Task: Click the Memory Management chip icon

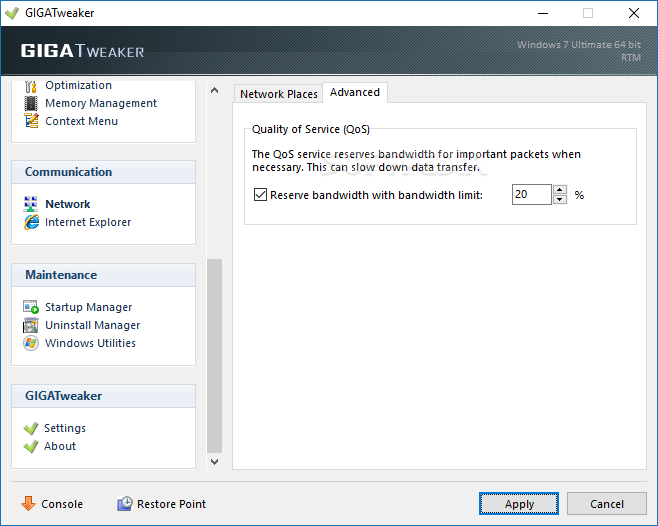Action: (31, 103)
